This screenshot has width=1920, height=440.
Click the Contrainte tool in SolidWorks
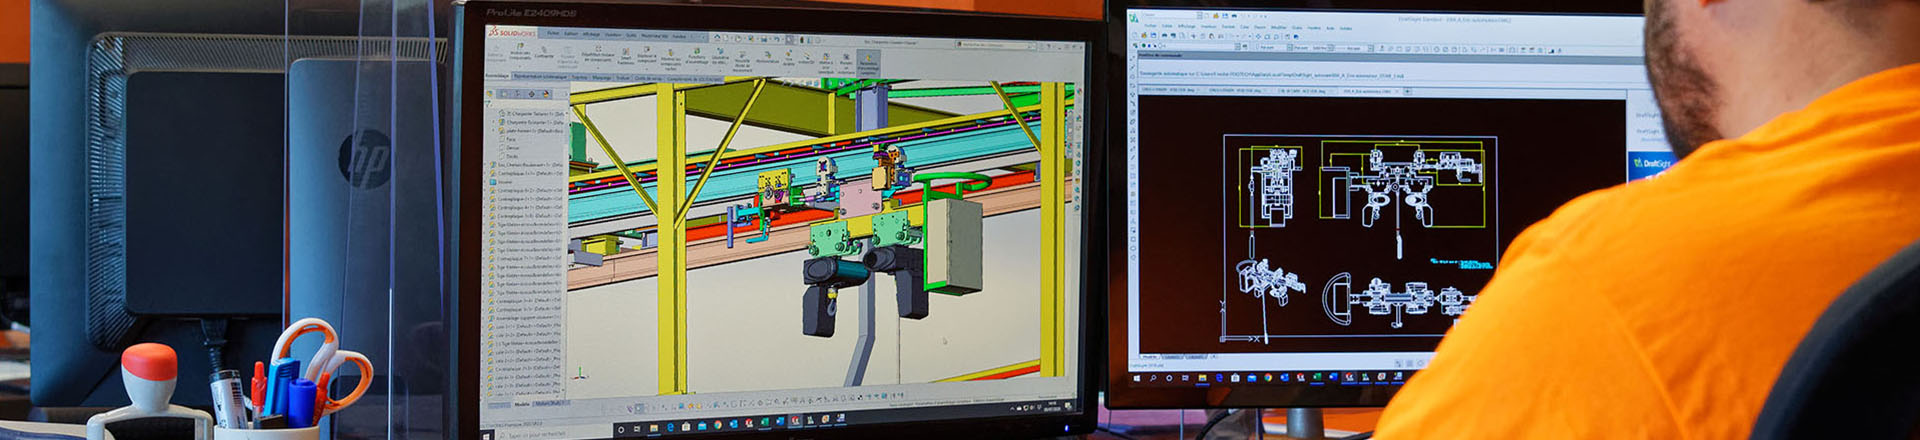pos(544,50)
